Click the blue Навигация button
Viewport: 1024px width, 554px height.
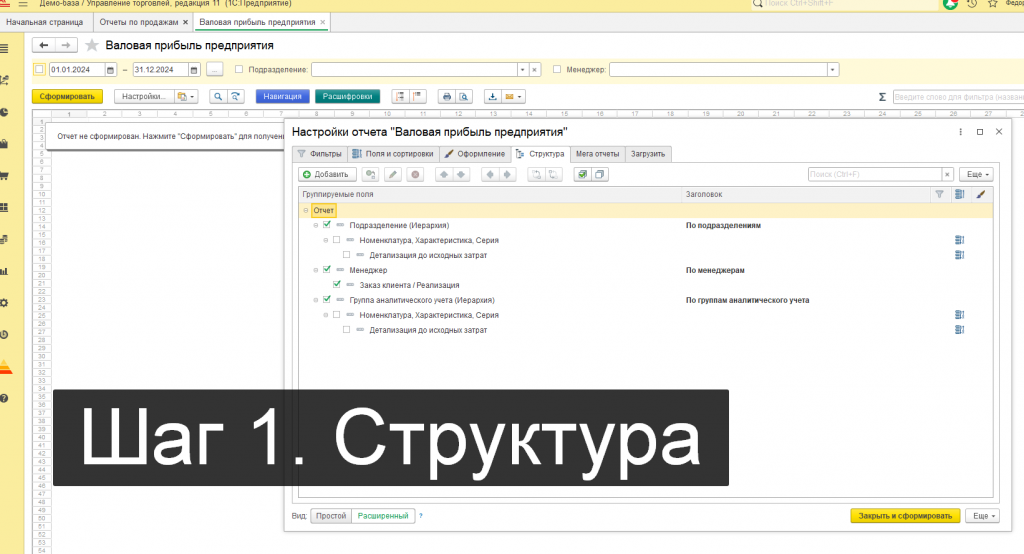pyautogui.click(x=282, y=97)
